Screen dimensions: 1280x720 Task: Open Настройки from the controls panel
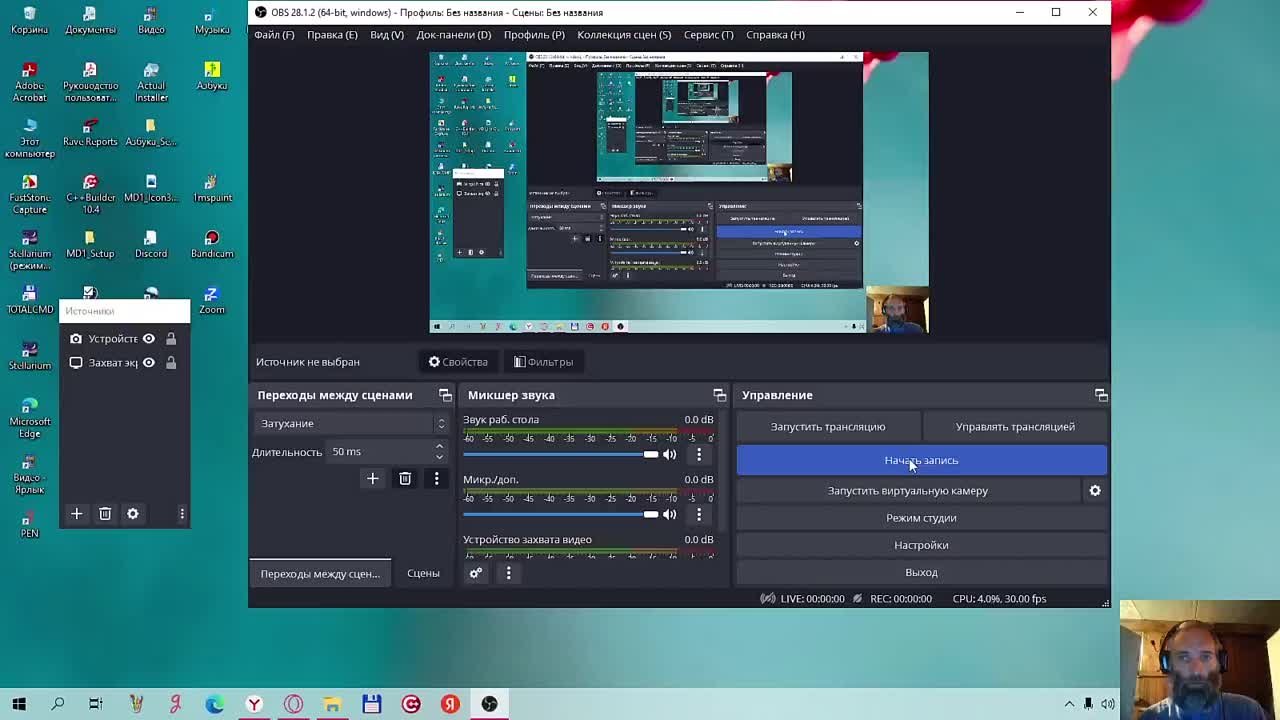coord(921,545)
